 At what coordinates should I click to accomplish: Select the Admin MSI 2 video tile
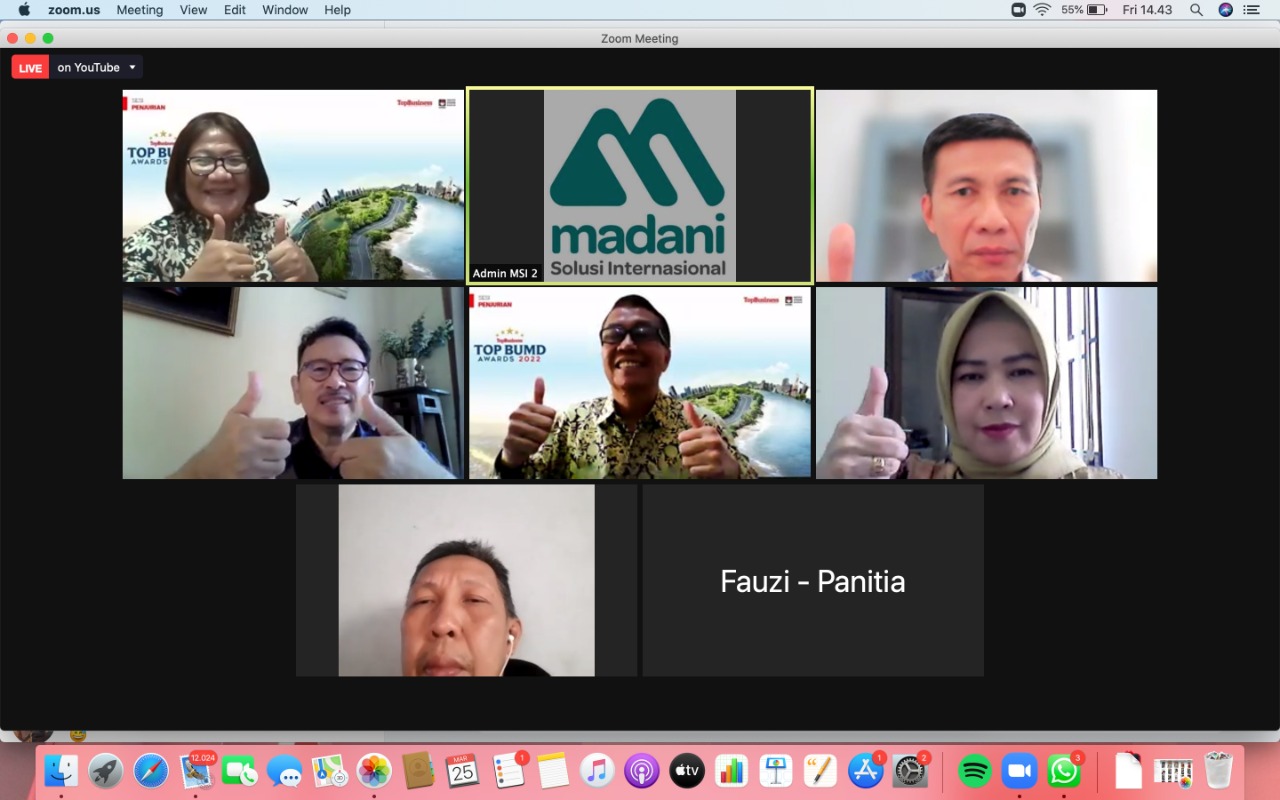pyautogui.click(x=639, y=186)
